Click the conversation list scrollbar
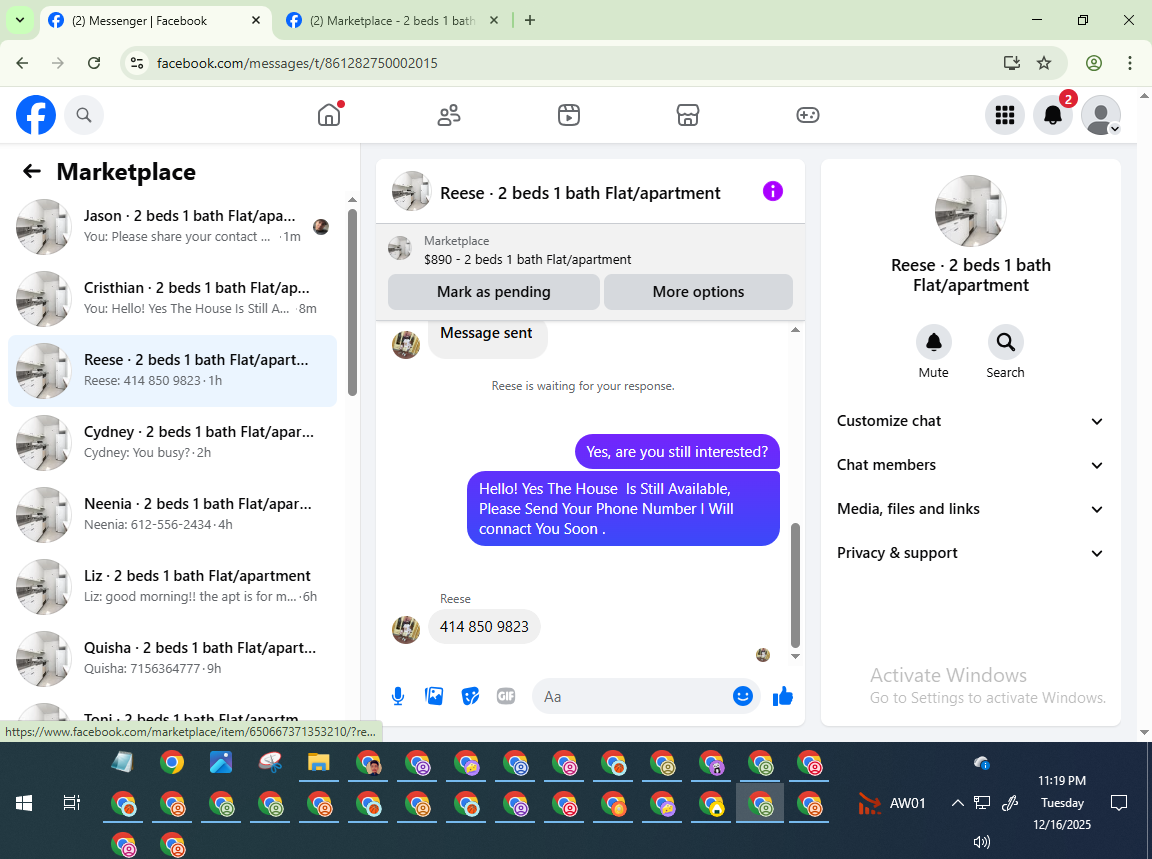1152x859 pixels. [x=353, y=302]
